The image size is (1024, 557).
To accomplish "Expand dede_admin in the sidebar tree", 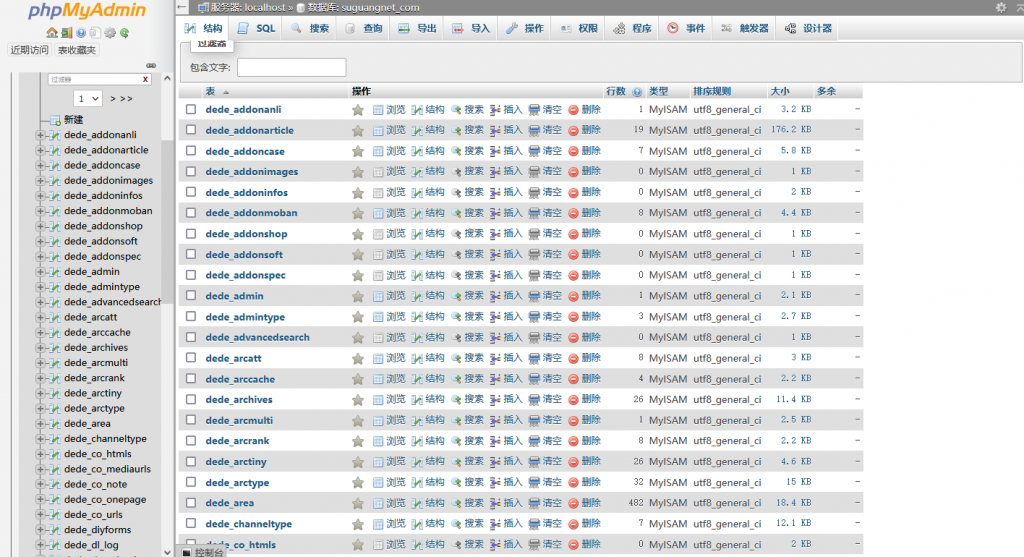I will click(x=40, y=272).
